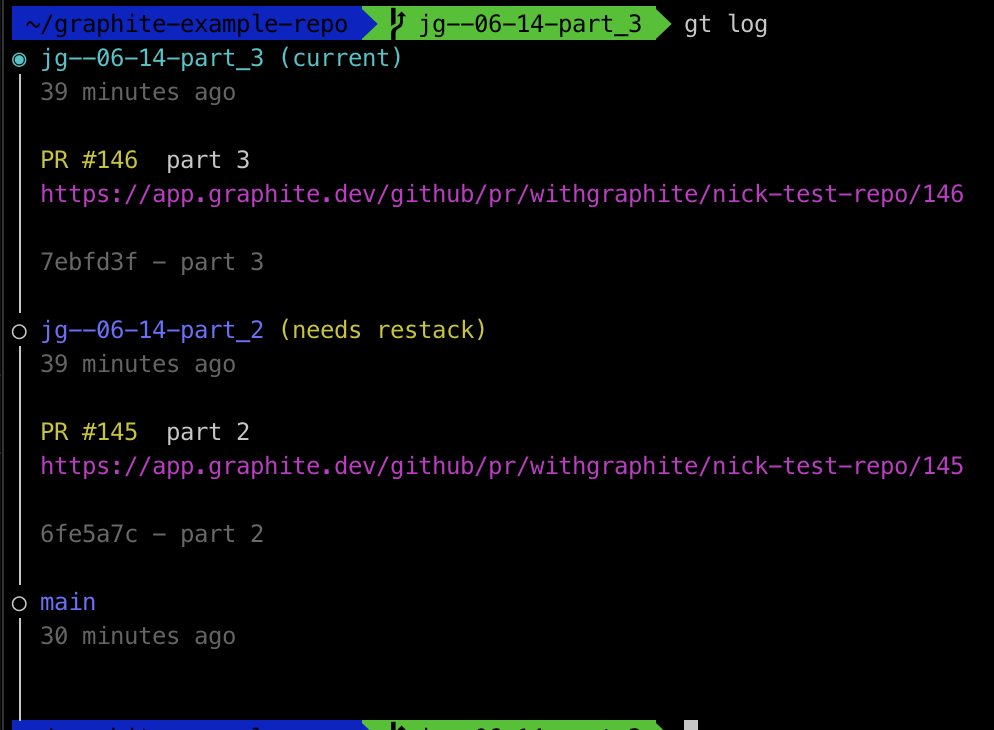Click branch name jg--06-14-part_2
Image resolution: width=994 pixels, height=730 pixels.
click(x=152, y=330)
